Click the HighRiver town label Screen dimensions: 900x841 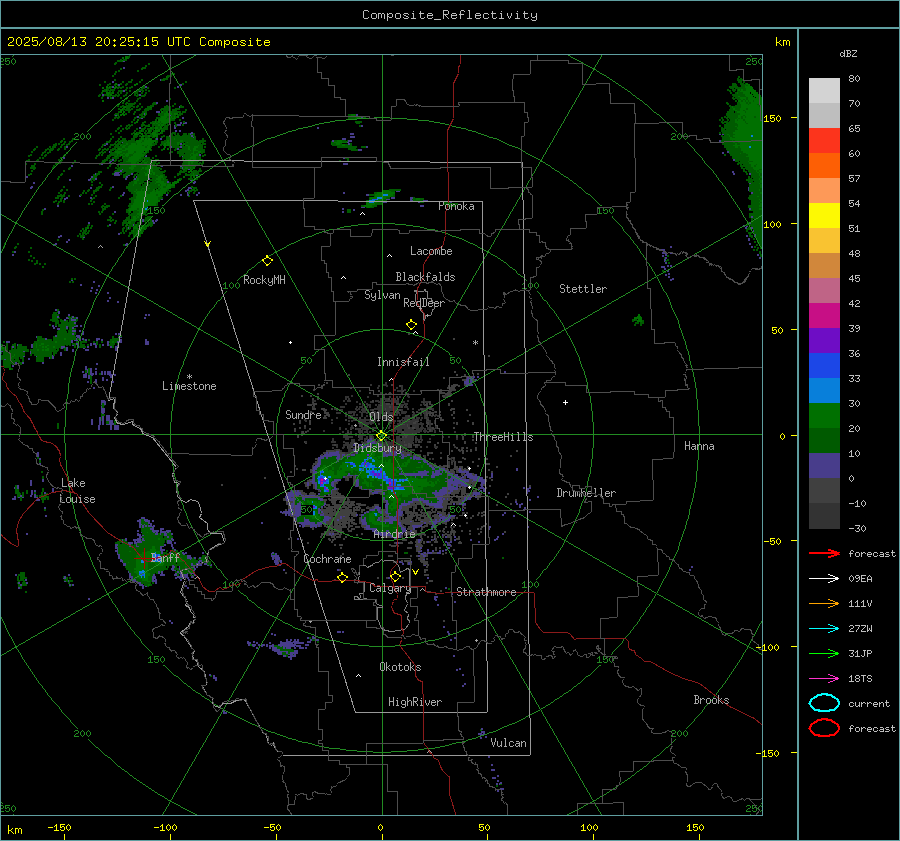[x=415, y=702]
